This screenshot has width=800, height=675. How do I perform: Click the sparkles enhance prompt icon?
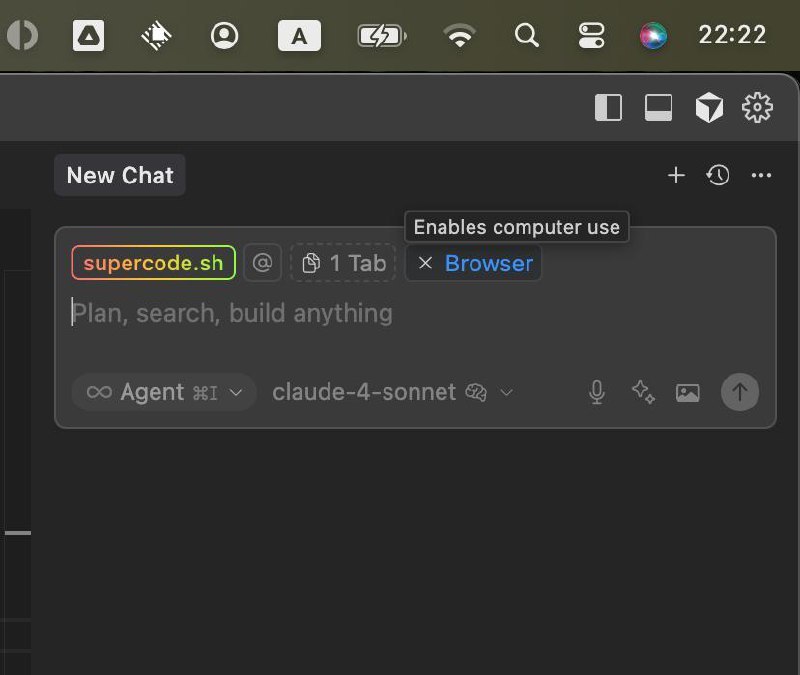pos(643,392)
